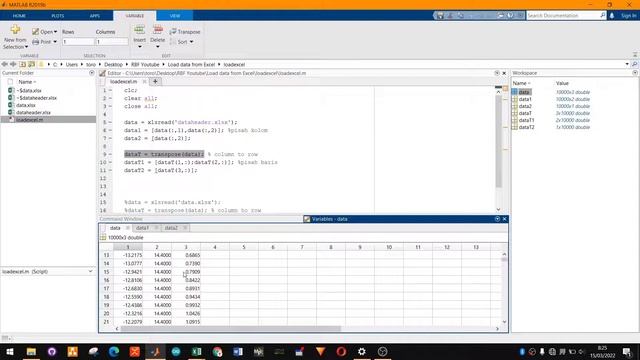Click column 2 header in Variables table

click(x=157, y=247)
